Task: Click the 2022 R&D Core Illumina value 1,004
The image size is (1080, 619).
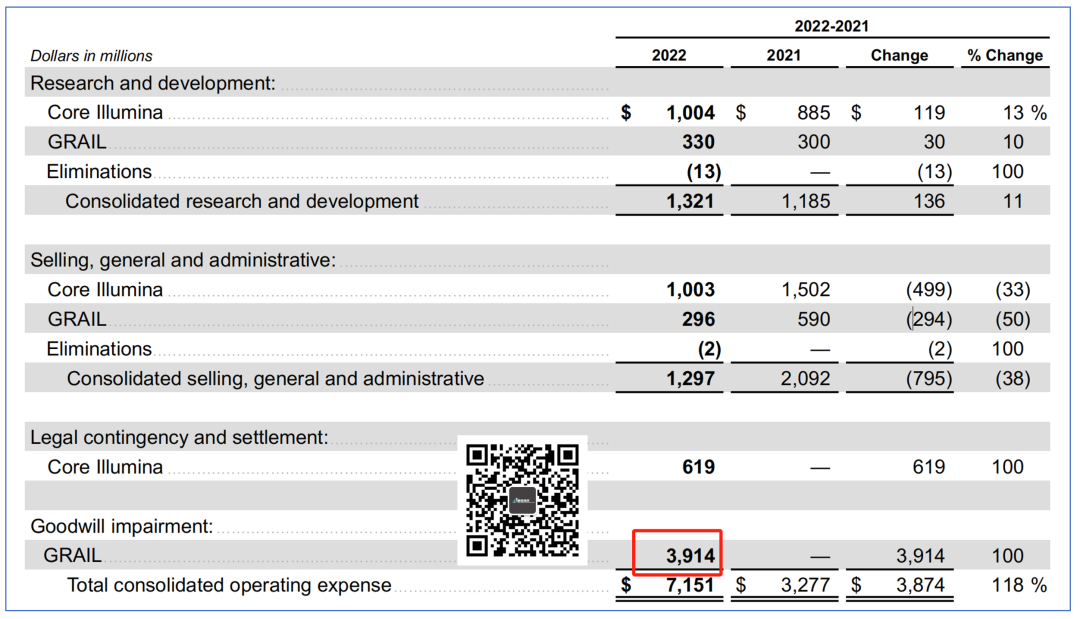Action: pyautogui.click(x=690, y=113)
